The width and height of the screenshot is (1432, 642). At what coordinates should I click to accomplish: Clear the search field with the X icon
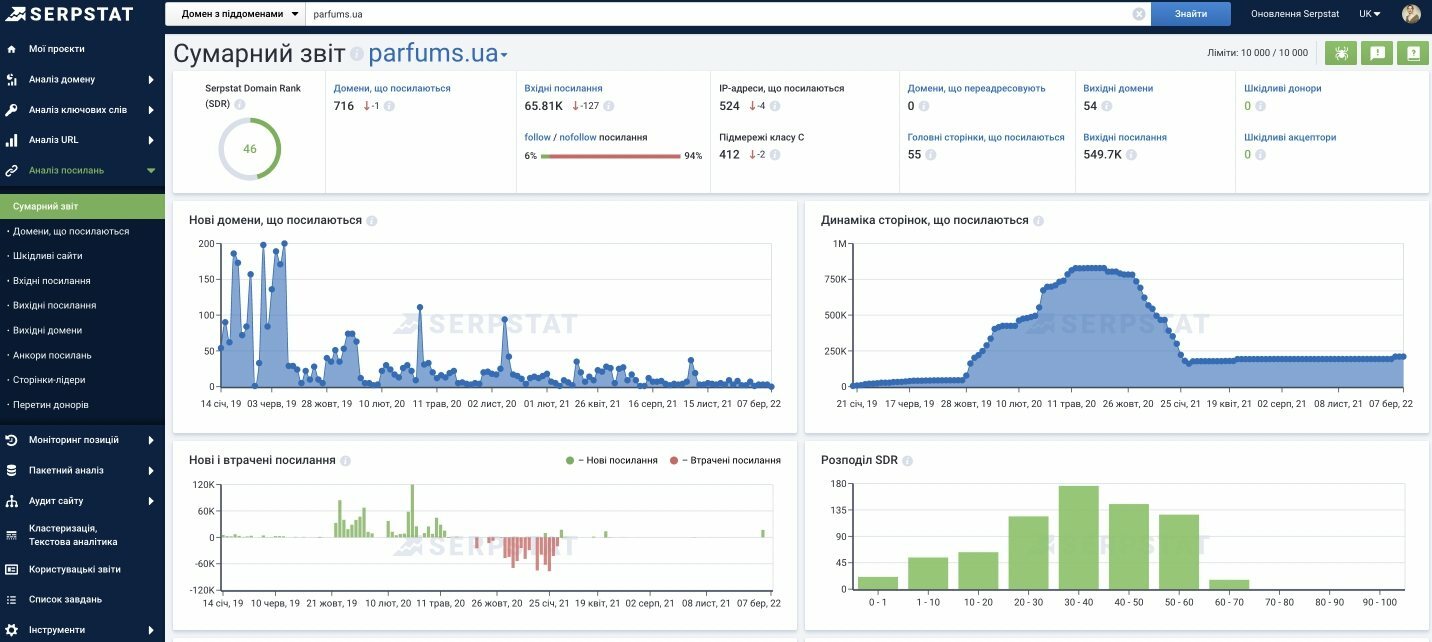pos(1138,14)
